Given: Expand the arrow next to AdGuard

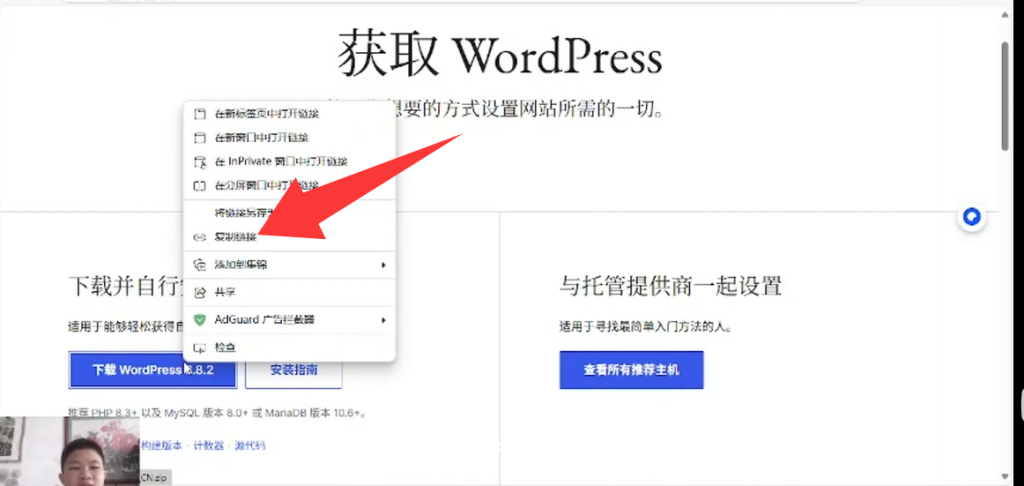Looking at the screenshot, I should [x=383, y=320].
